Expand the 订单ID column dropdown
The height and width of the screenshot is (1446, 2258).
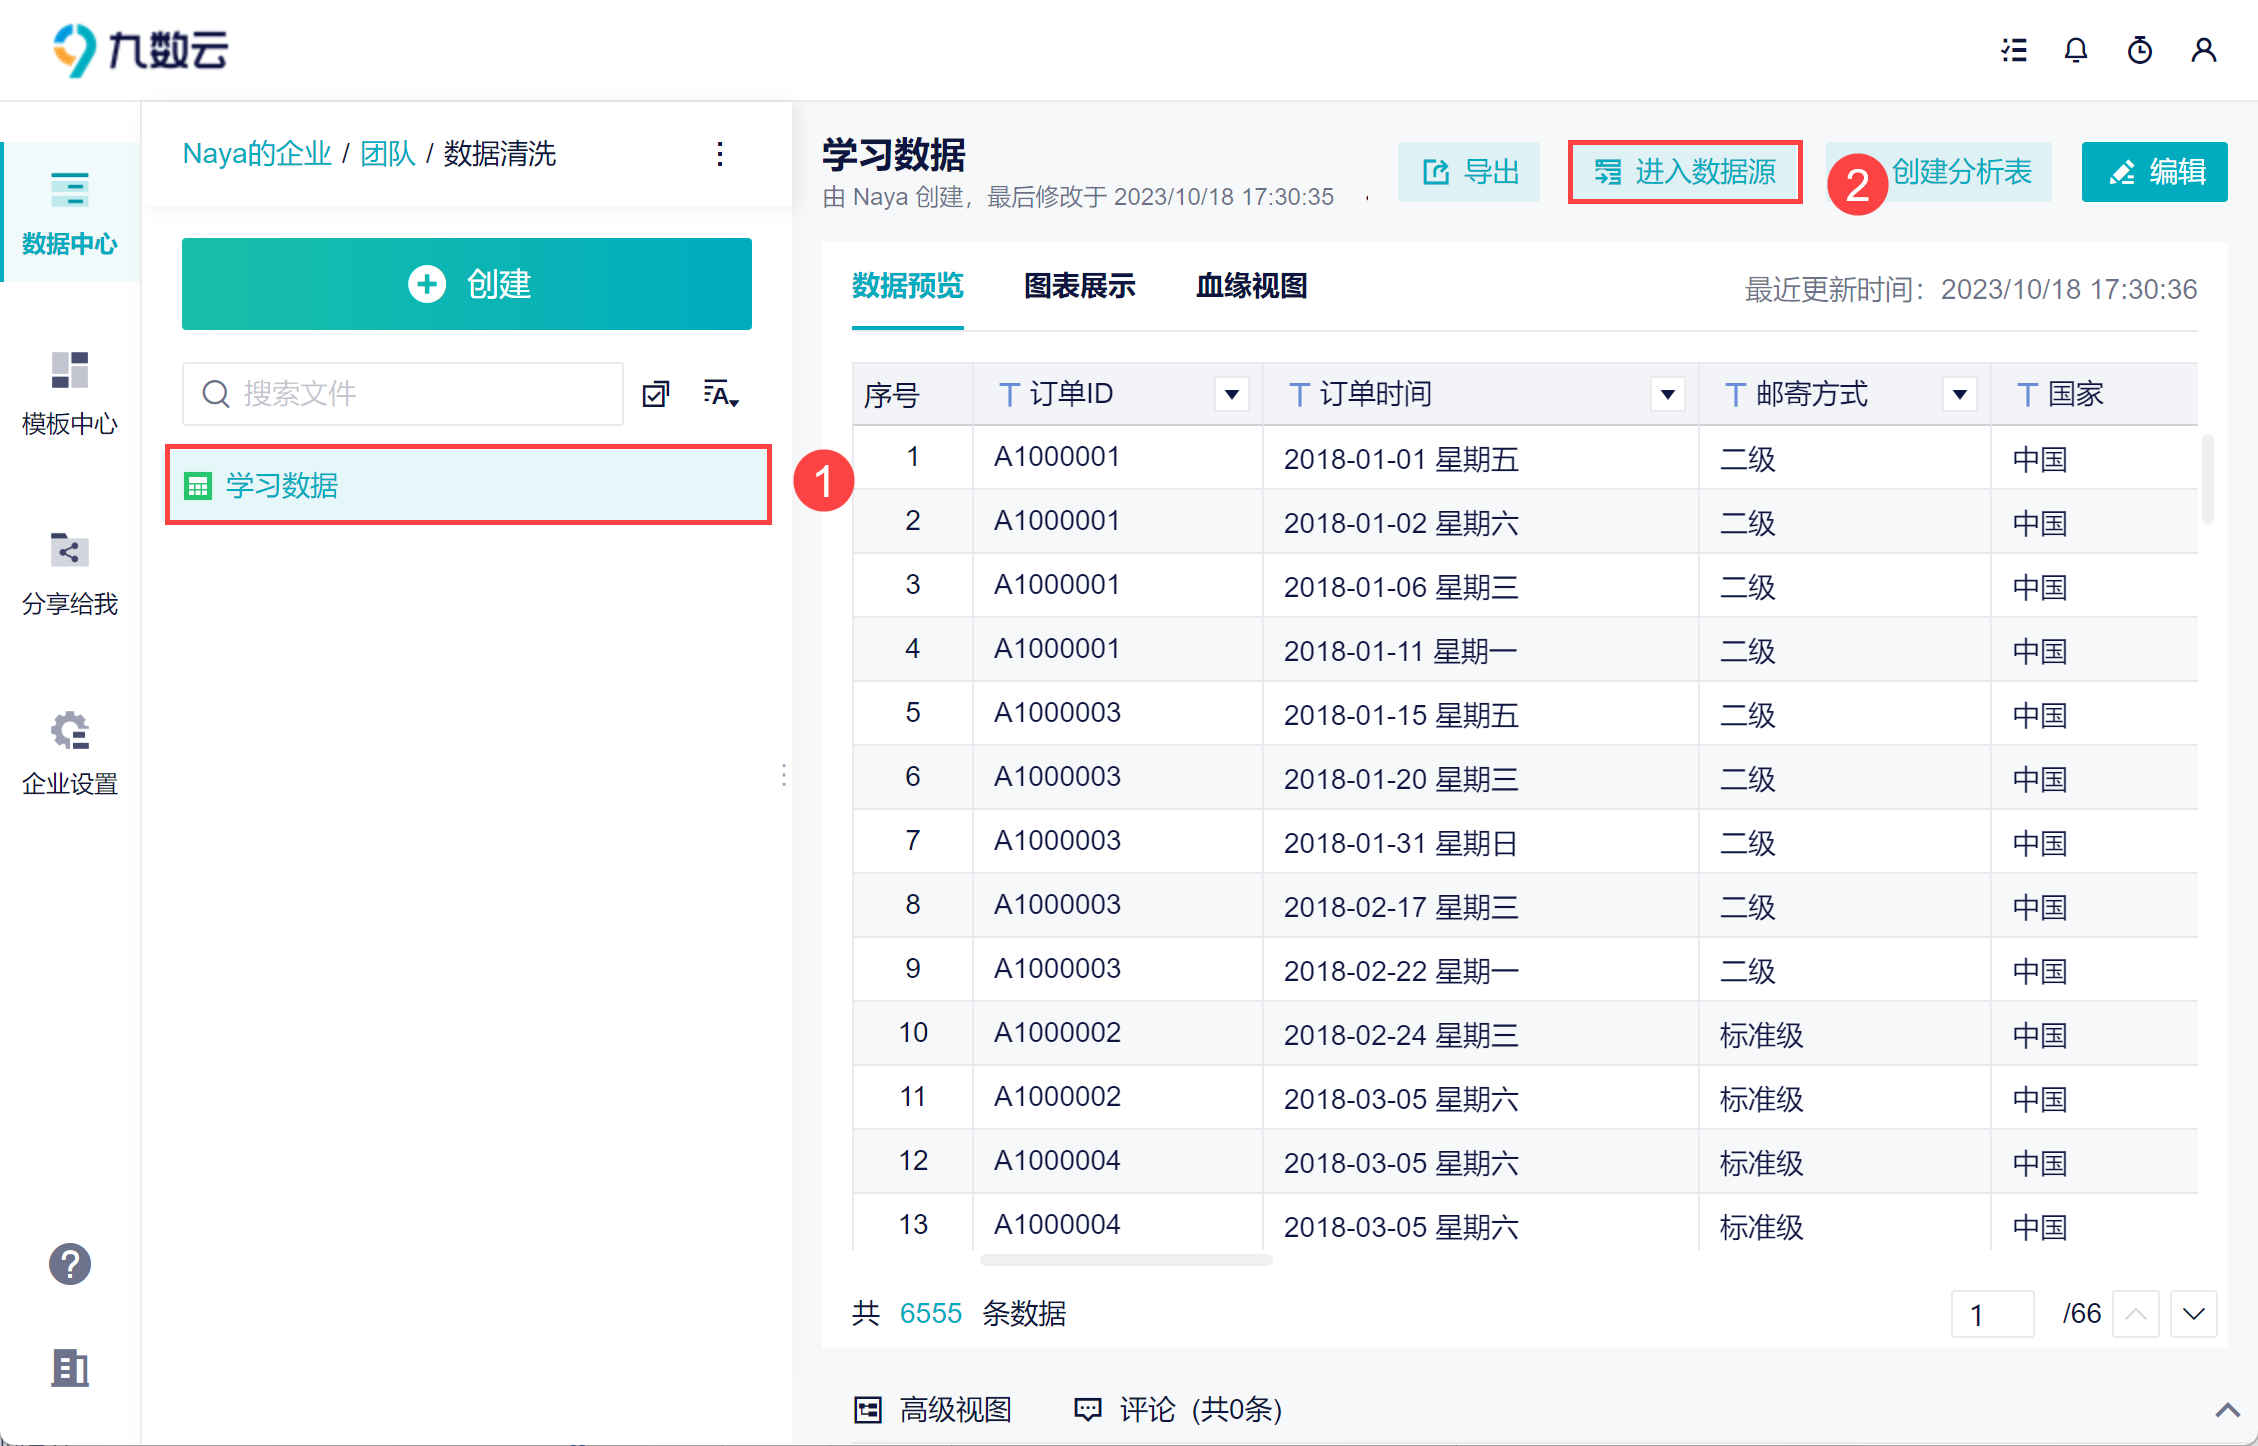1232,394
